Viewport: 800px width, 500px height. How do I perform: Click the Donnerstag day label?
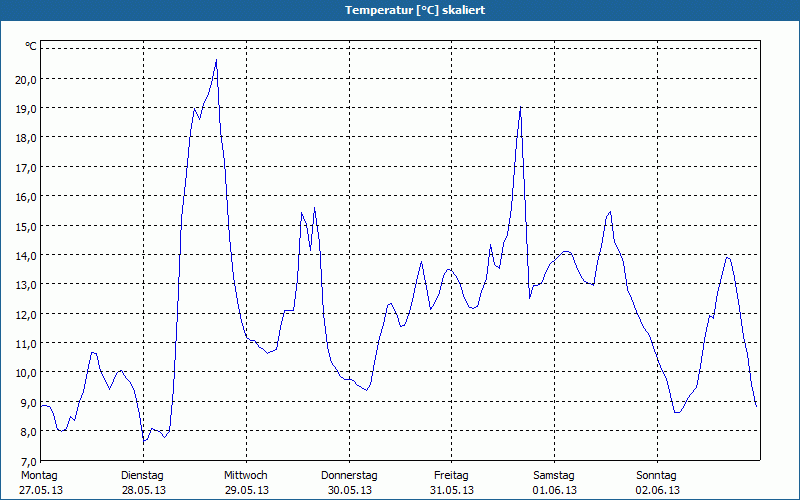point(349,476)
